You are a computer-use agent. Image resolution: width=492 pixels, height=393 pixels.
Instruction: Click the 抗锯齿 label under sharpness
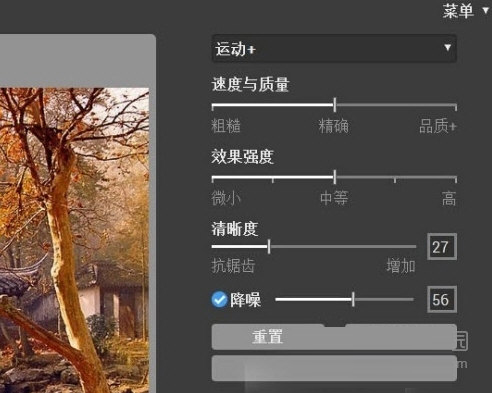click(x=233, y=266)
